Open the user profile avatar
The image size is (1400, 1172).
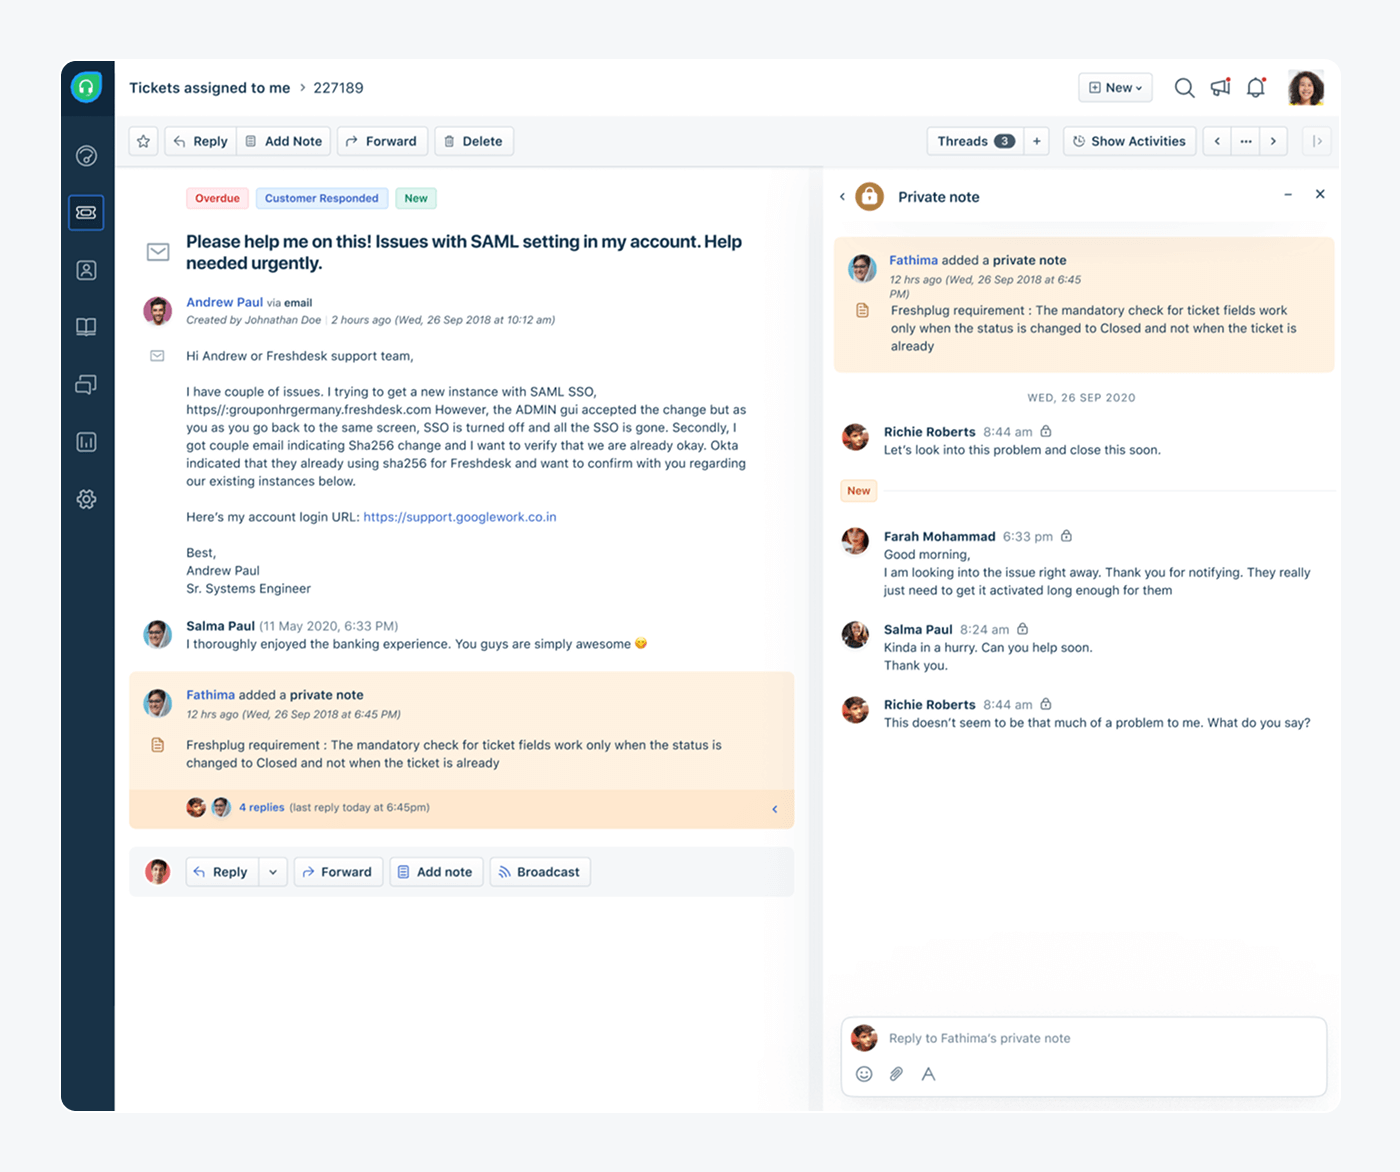click(x=1306, y=88)
